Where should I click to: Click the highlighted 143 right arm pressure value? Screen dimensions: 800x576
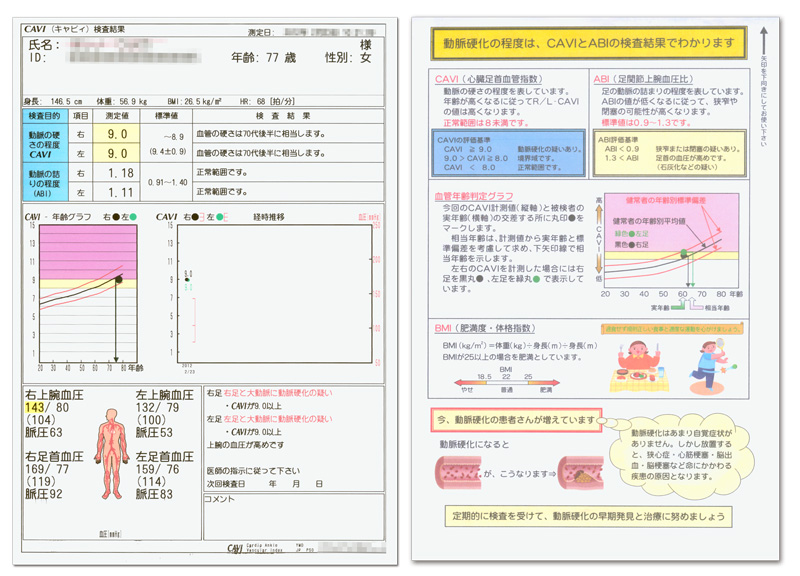point(35,407)
